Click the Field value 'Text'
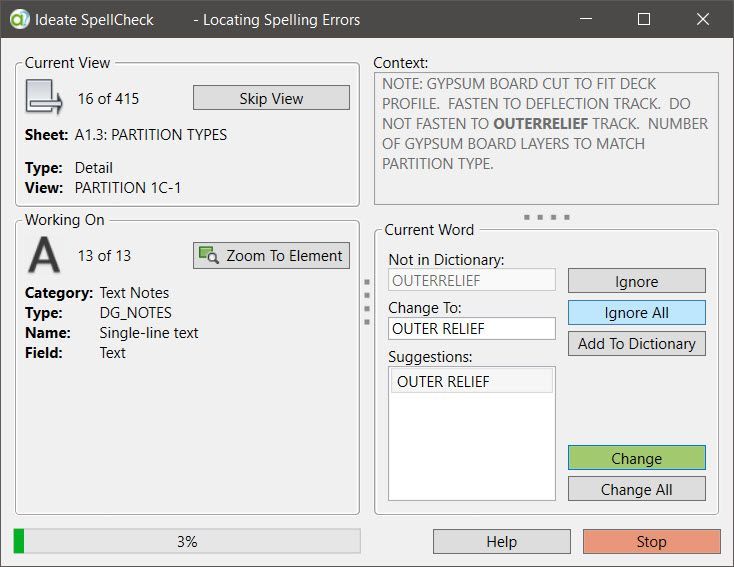This screenshot has height=567, width=734. 112,353
